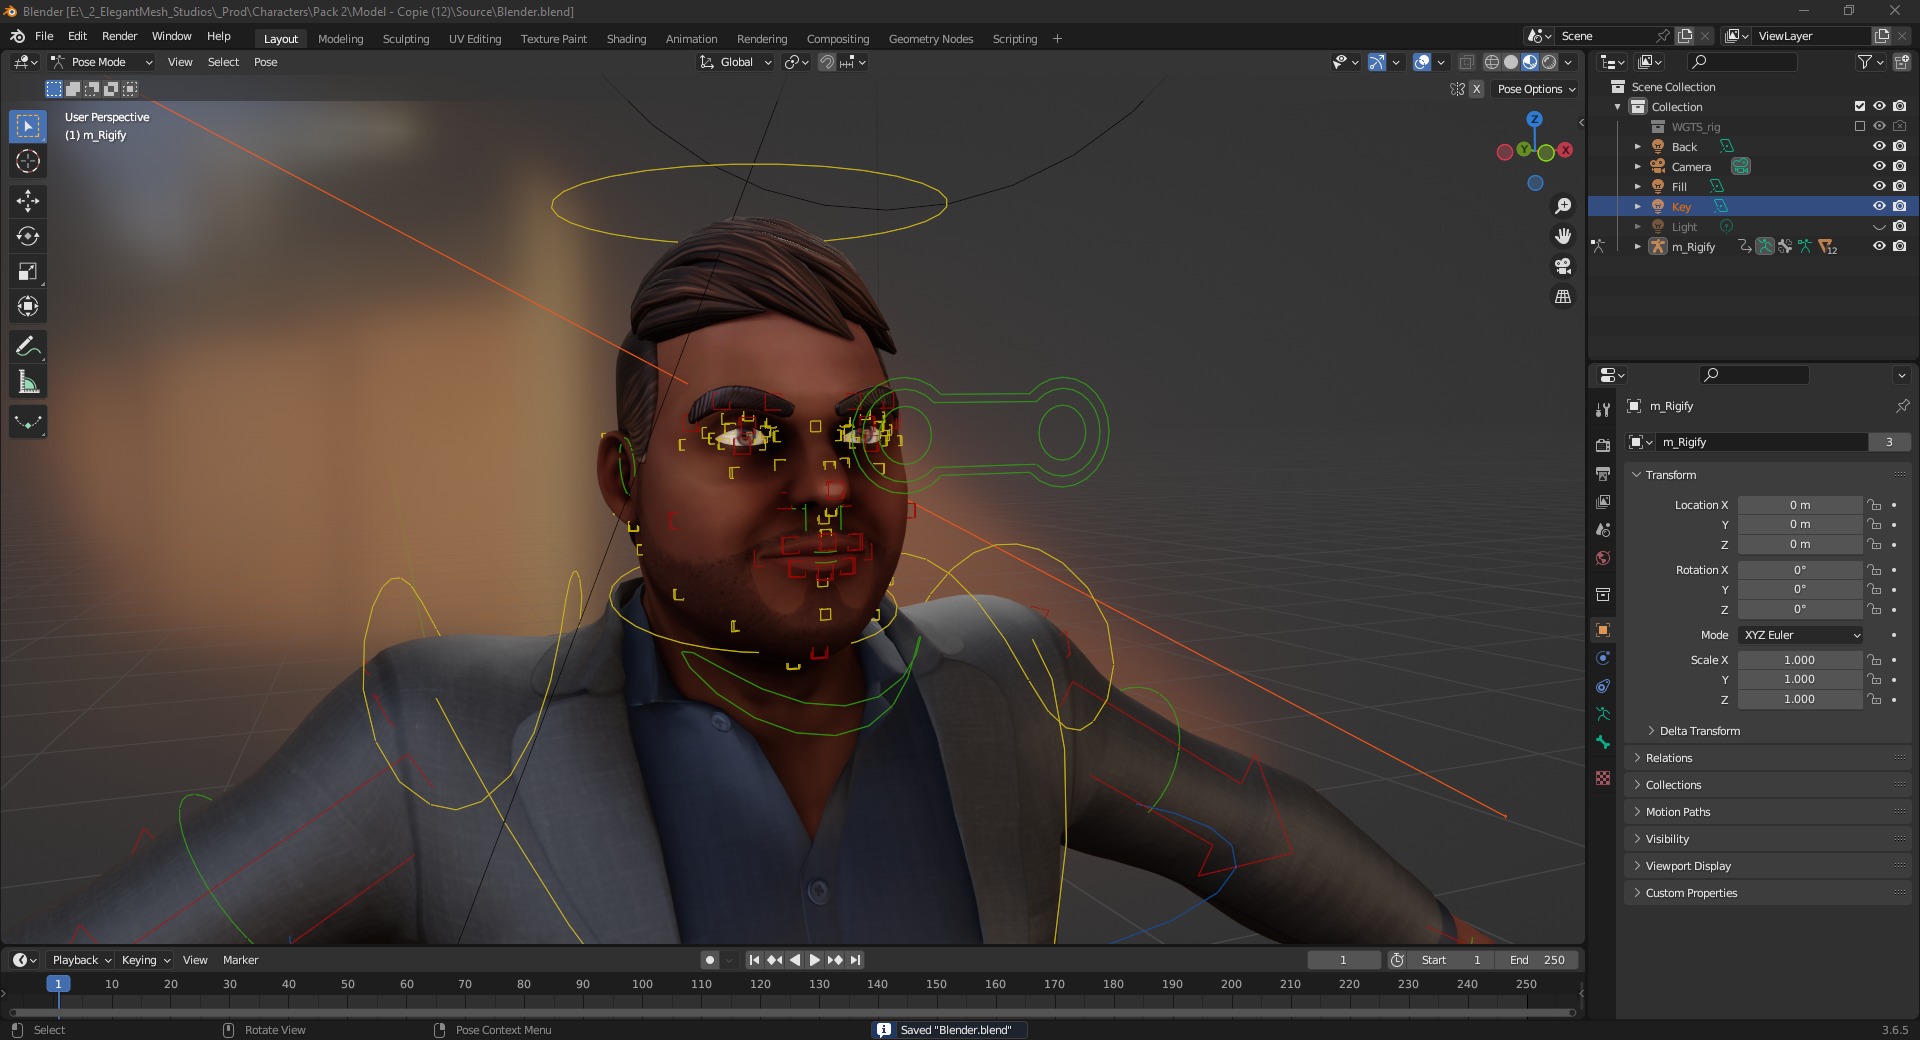Expand the Viewport Display panel
1920x1040 pixels.
(1768, 866)
